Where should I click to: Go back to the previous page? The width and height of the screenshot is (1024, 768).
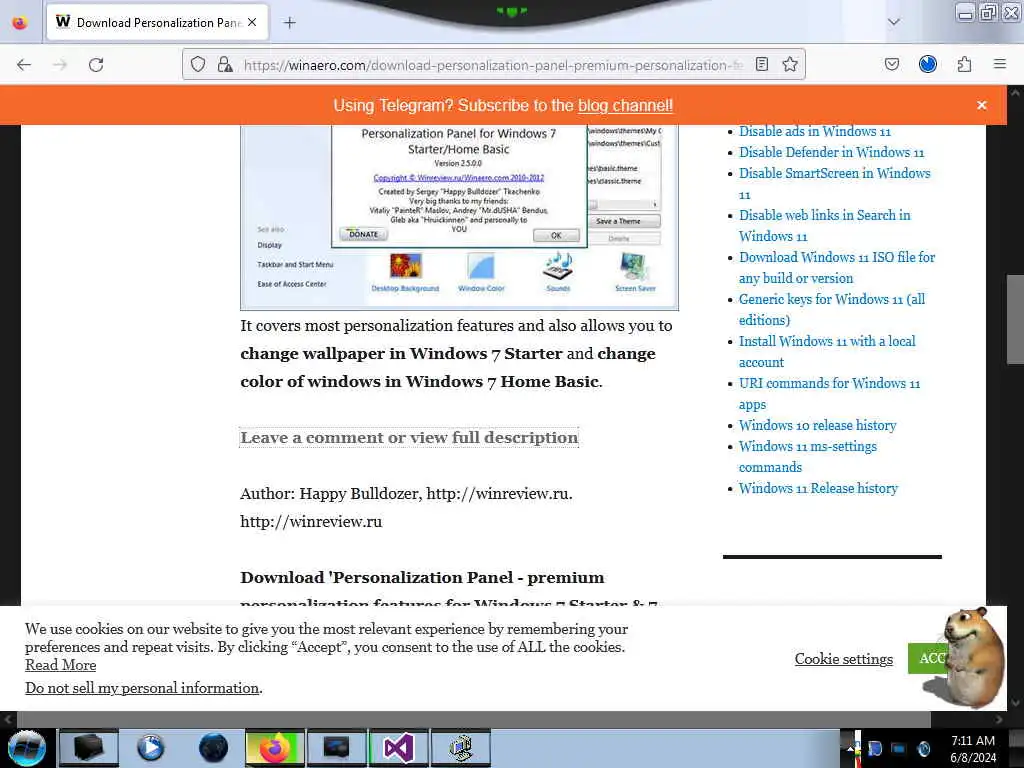[x=24, y=65]
